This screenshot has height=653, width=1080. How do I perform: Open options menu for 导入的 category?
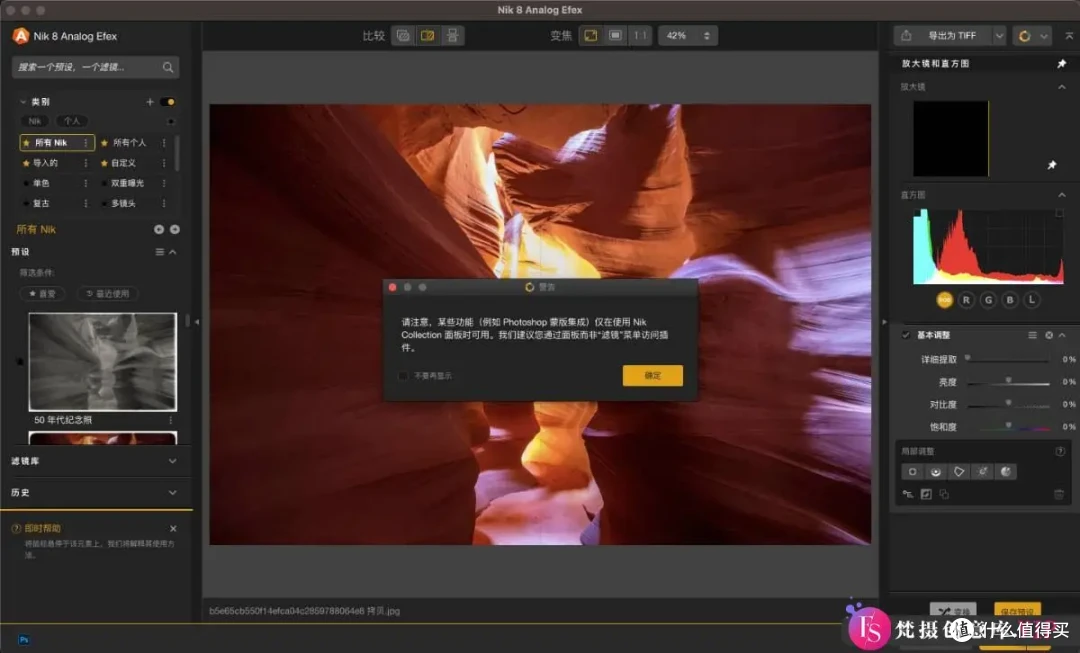click(x=85, y=163)
